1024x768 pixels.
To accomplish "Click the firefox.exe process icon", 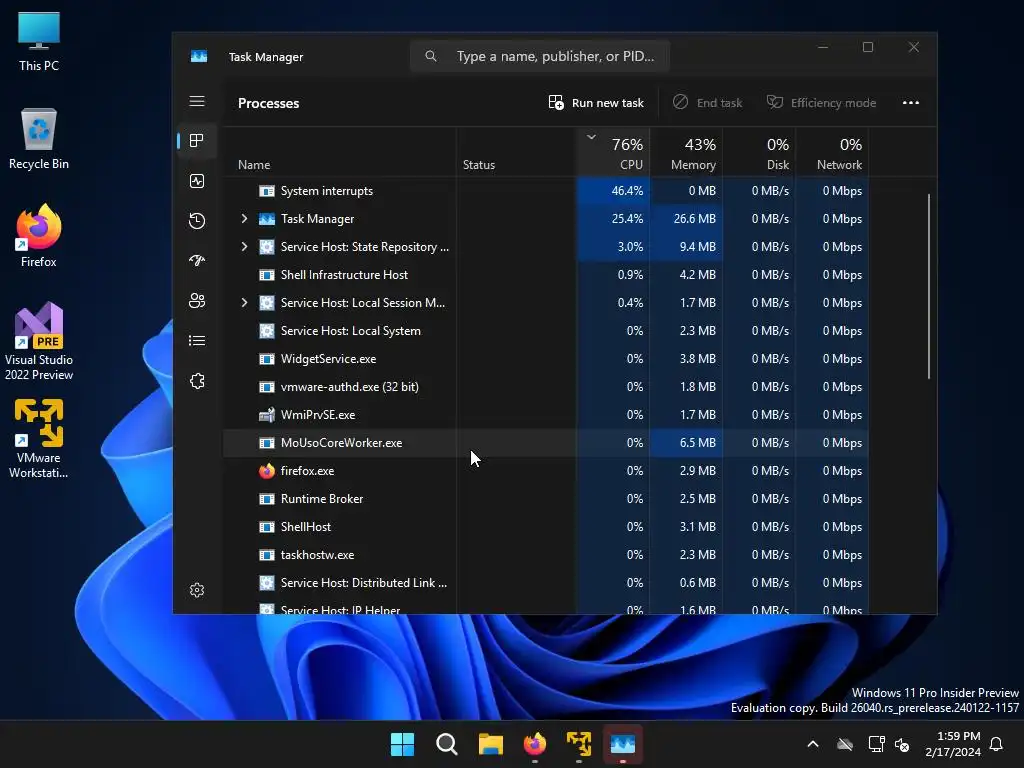I will click(266, 471).
